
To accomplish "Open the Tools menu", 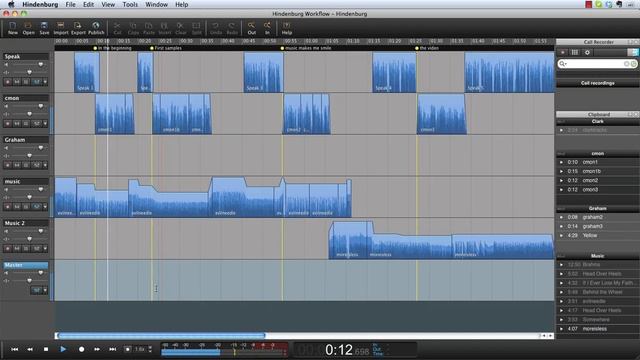I will (130, 4).
